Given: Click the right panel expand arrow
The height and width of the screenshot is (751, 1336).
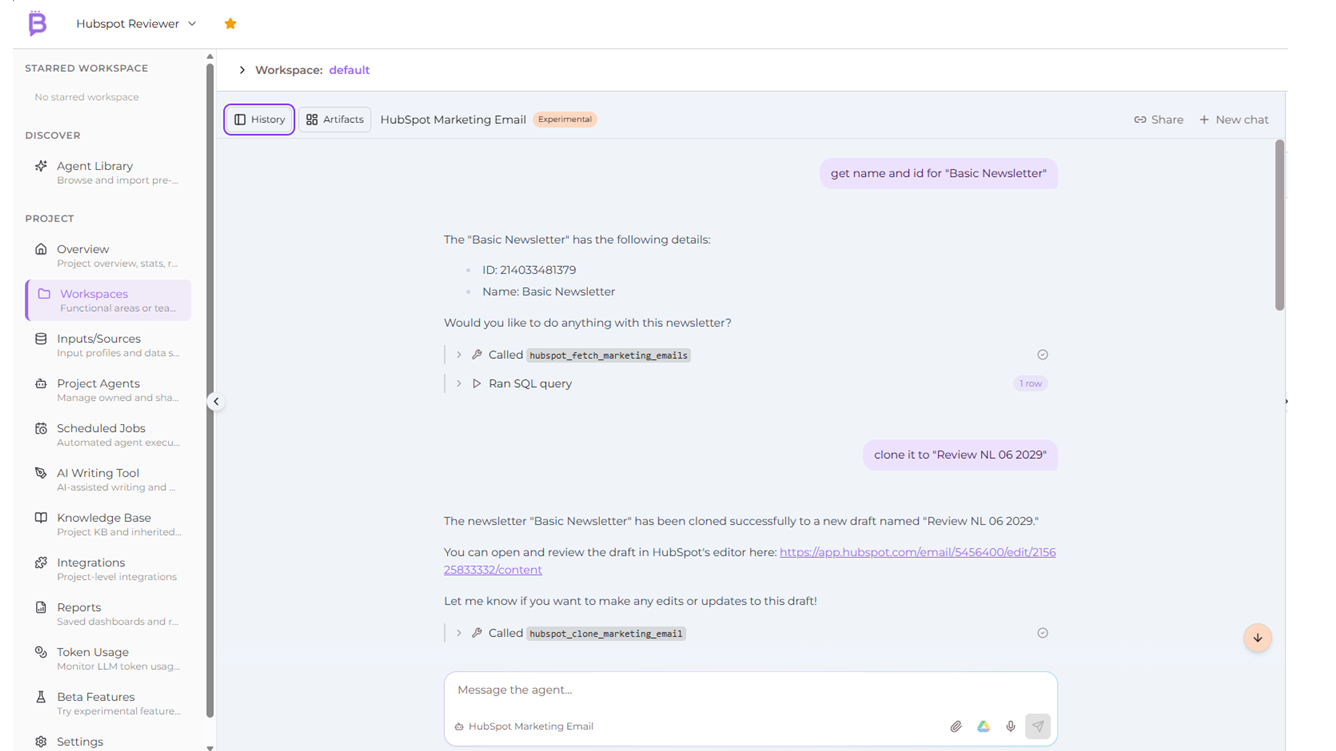Looking at the screenshot, I should 1286,401.
